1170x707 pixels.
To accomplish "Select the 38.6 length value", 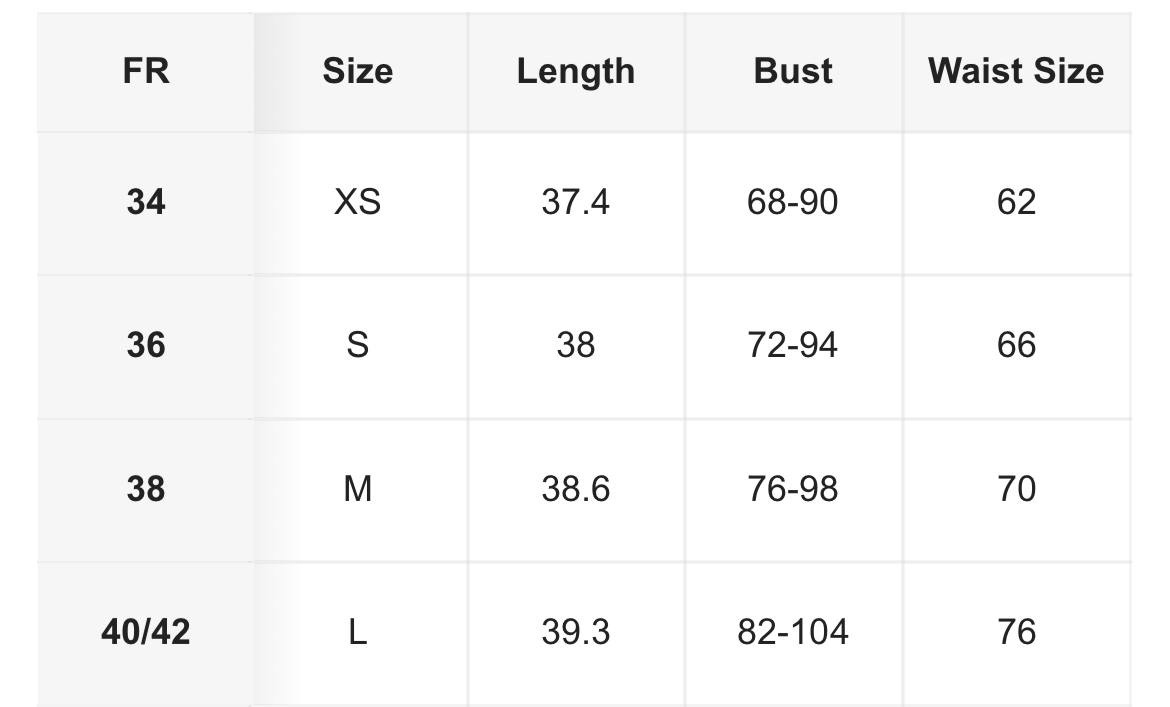I will click(x=575, y=489).
